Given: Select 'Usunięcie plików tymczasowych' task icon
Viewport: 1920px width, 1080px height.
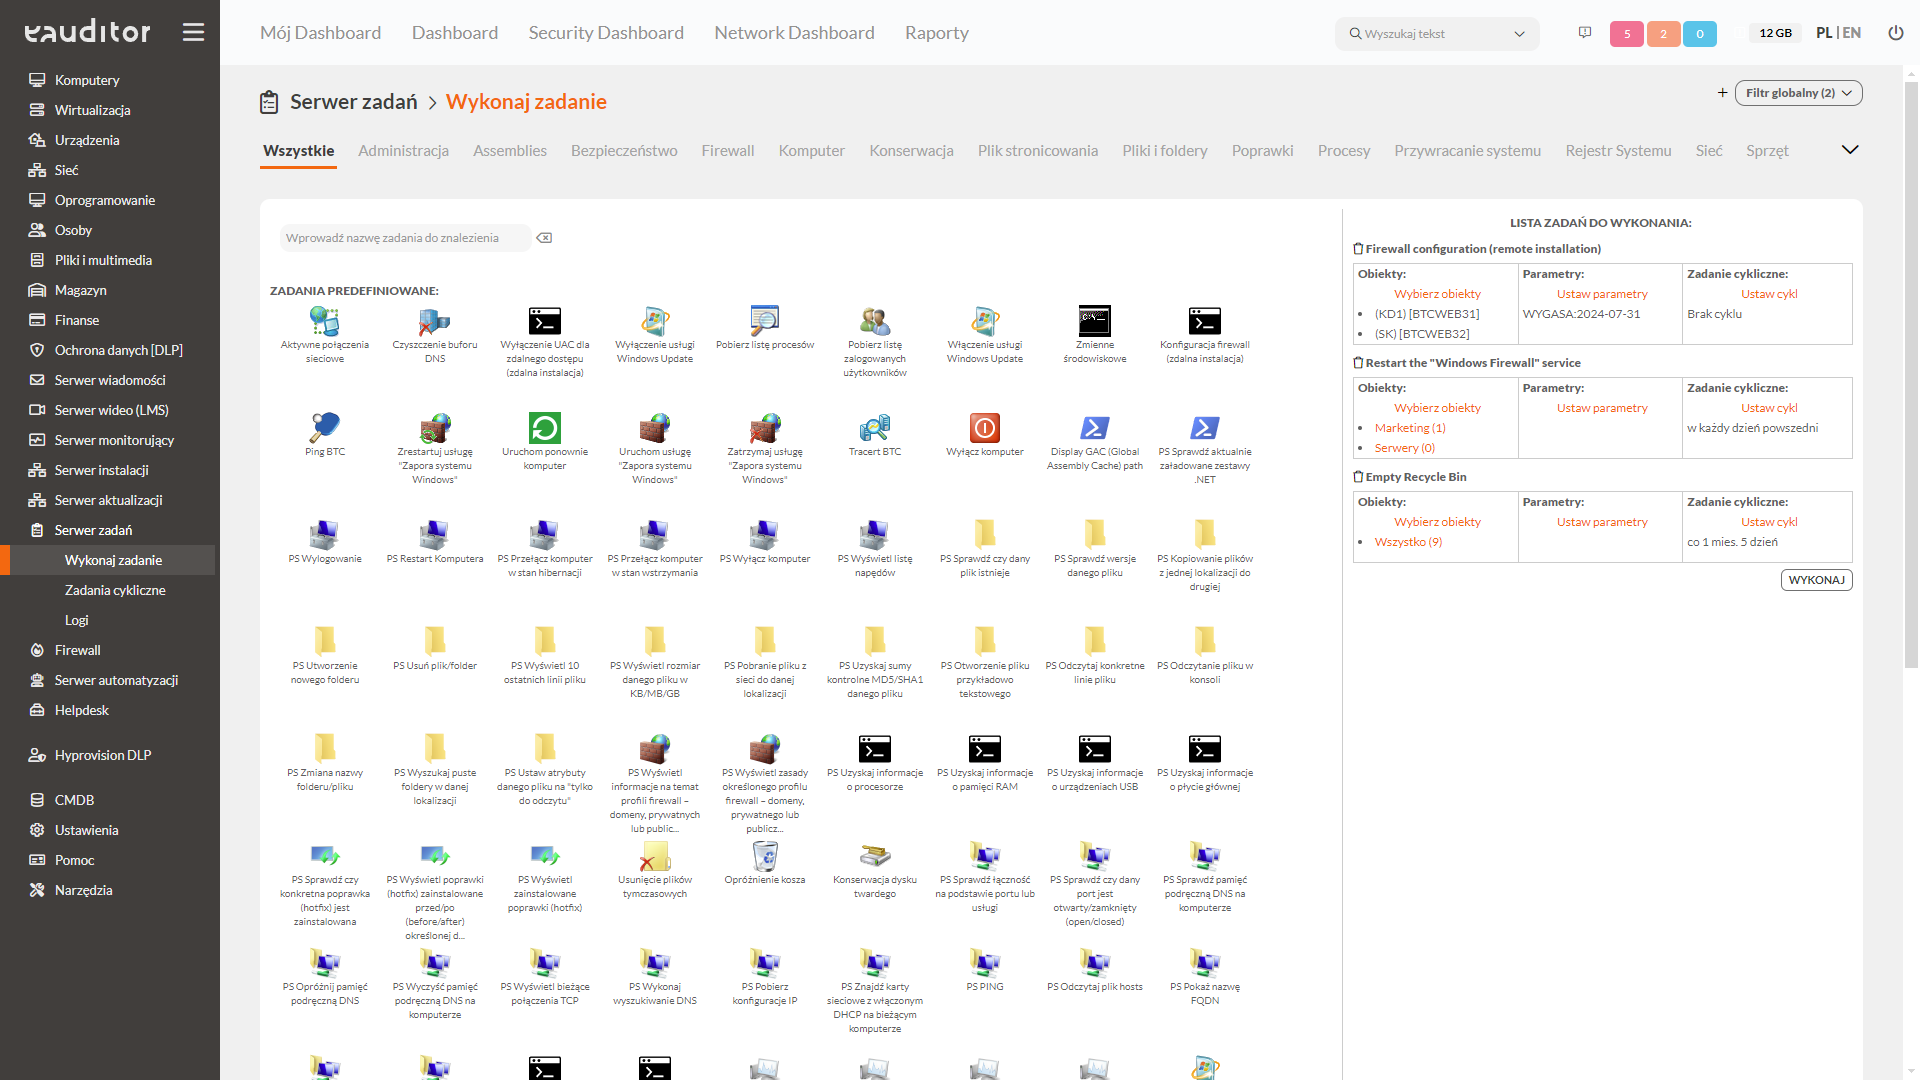Looking at the screenshot, I should pos(655,856).
